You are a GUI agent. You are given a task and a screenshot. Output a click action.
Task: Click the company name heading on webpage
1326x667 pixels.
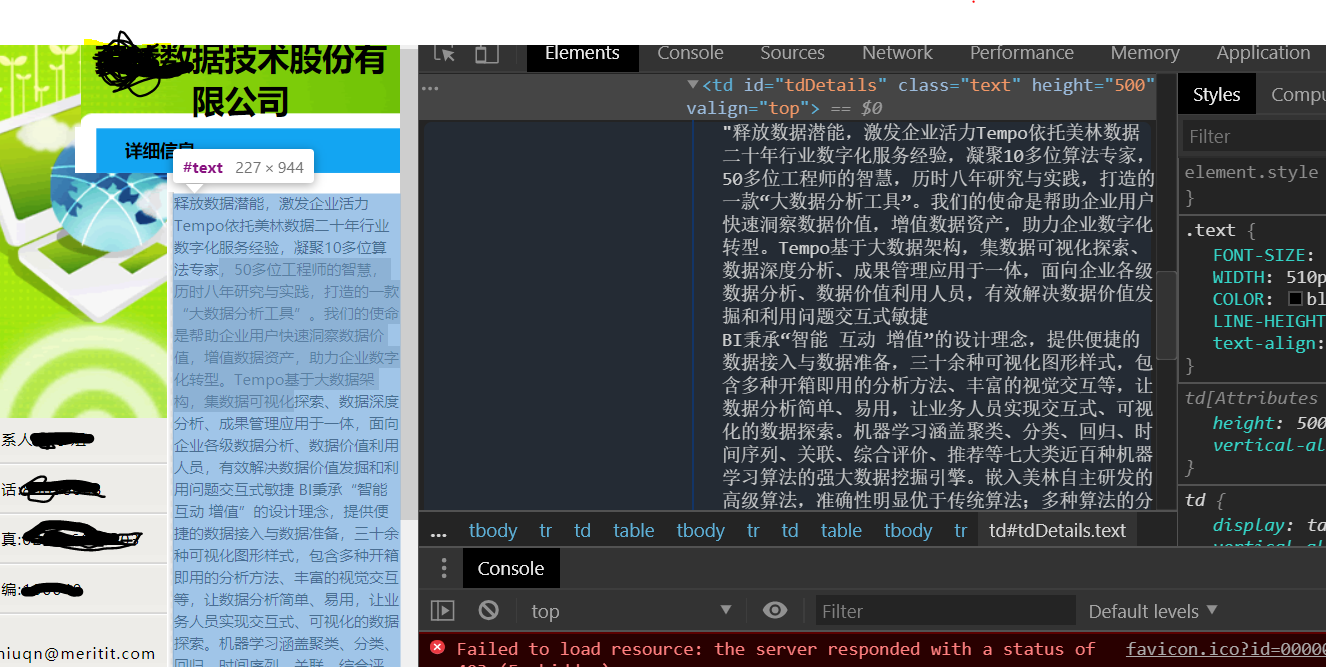click(240, 80)
